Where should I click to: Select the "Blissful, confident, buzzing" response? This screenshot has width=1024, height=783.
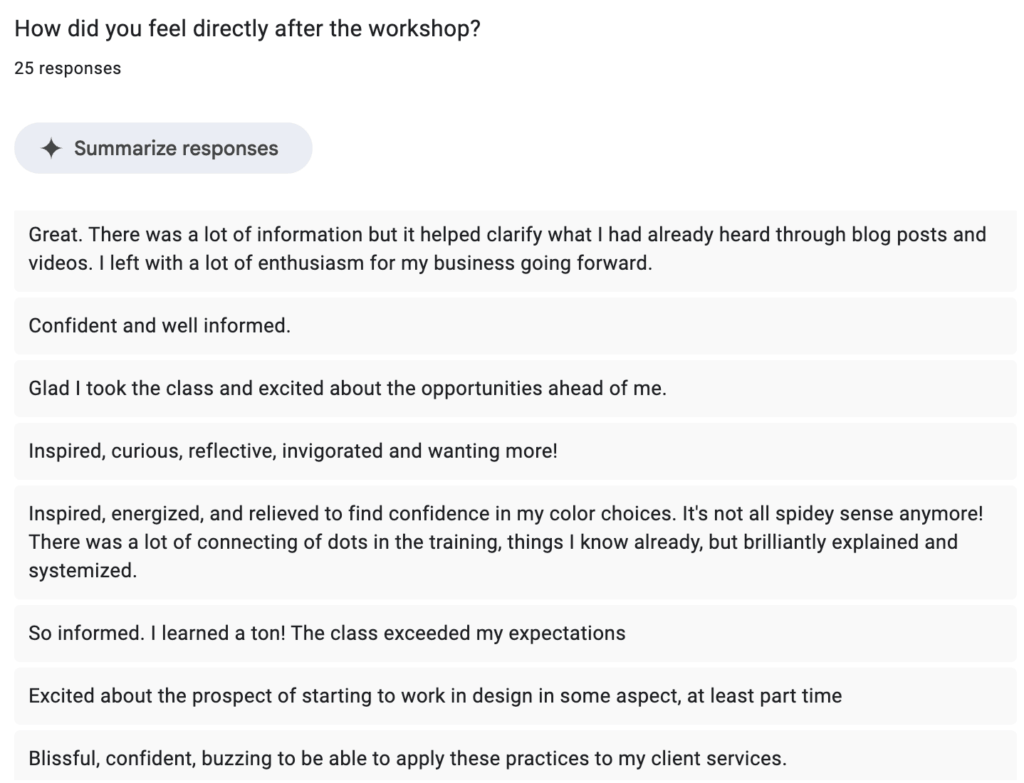click(407, 758)
